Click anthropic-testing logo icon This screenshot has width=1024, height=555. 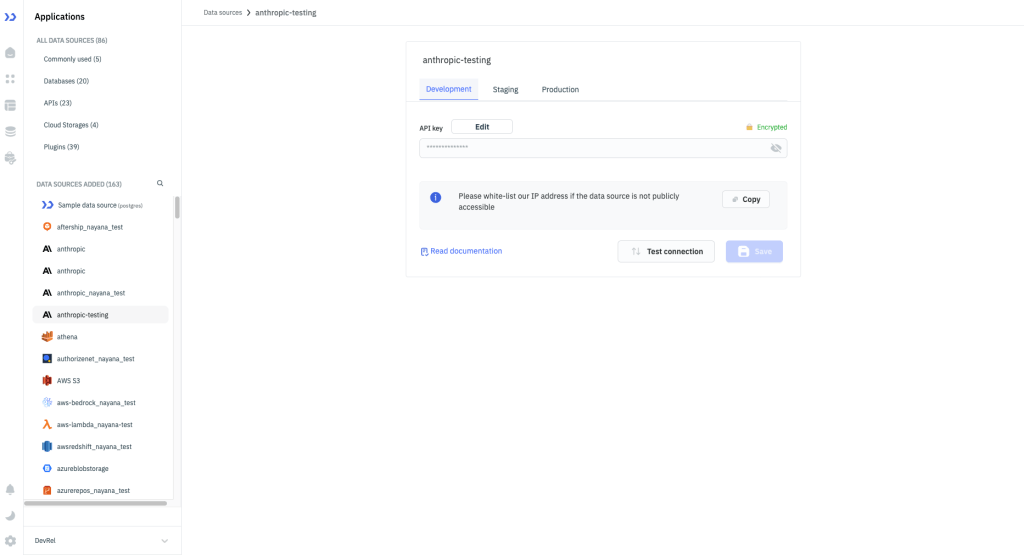(47, 315)
